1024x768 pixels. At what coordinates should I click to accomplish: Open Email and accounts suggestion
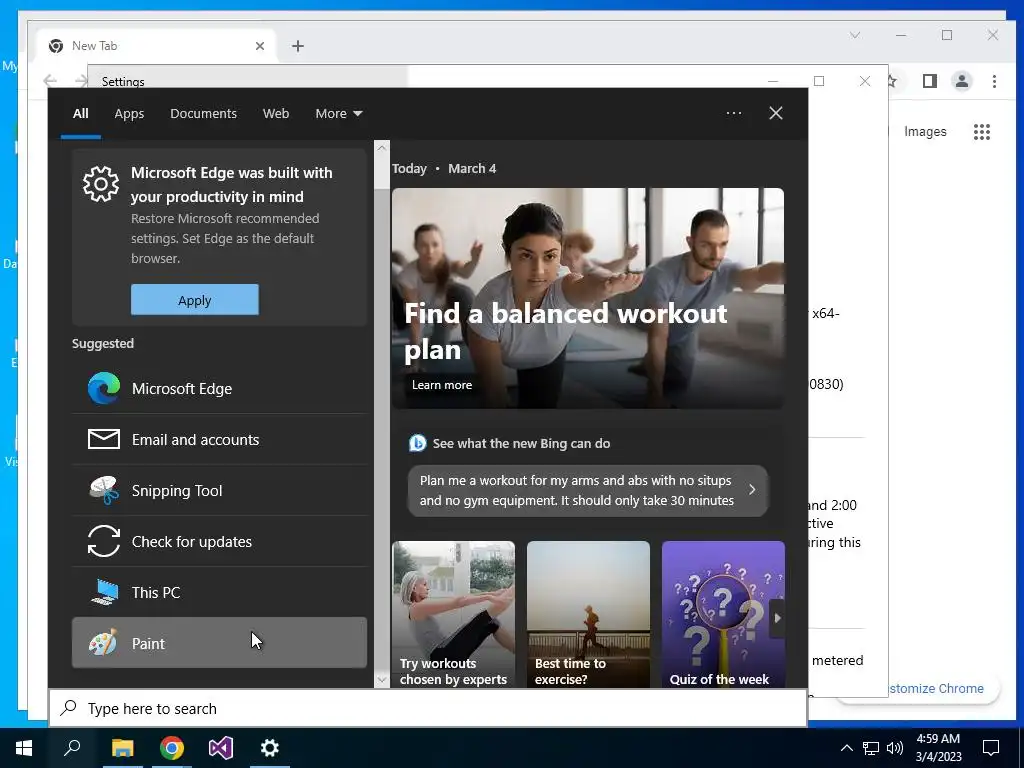pos(219,440)
